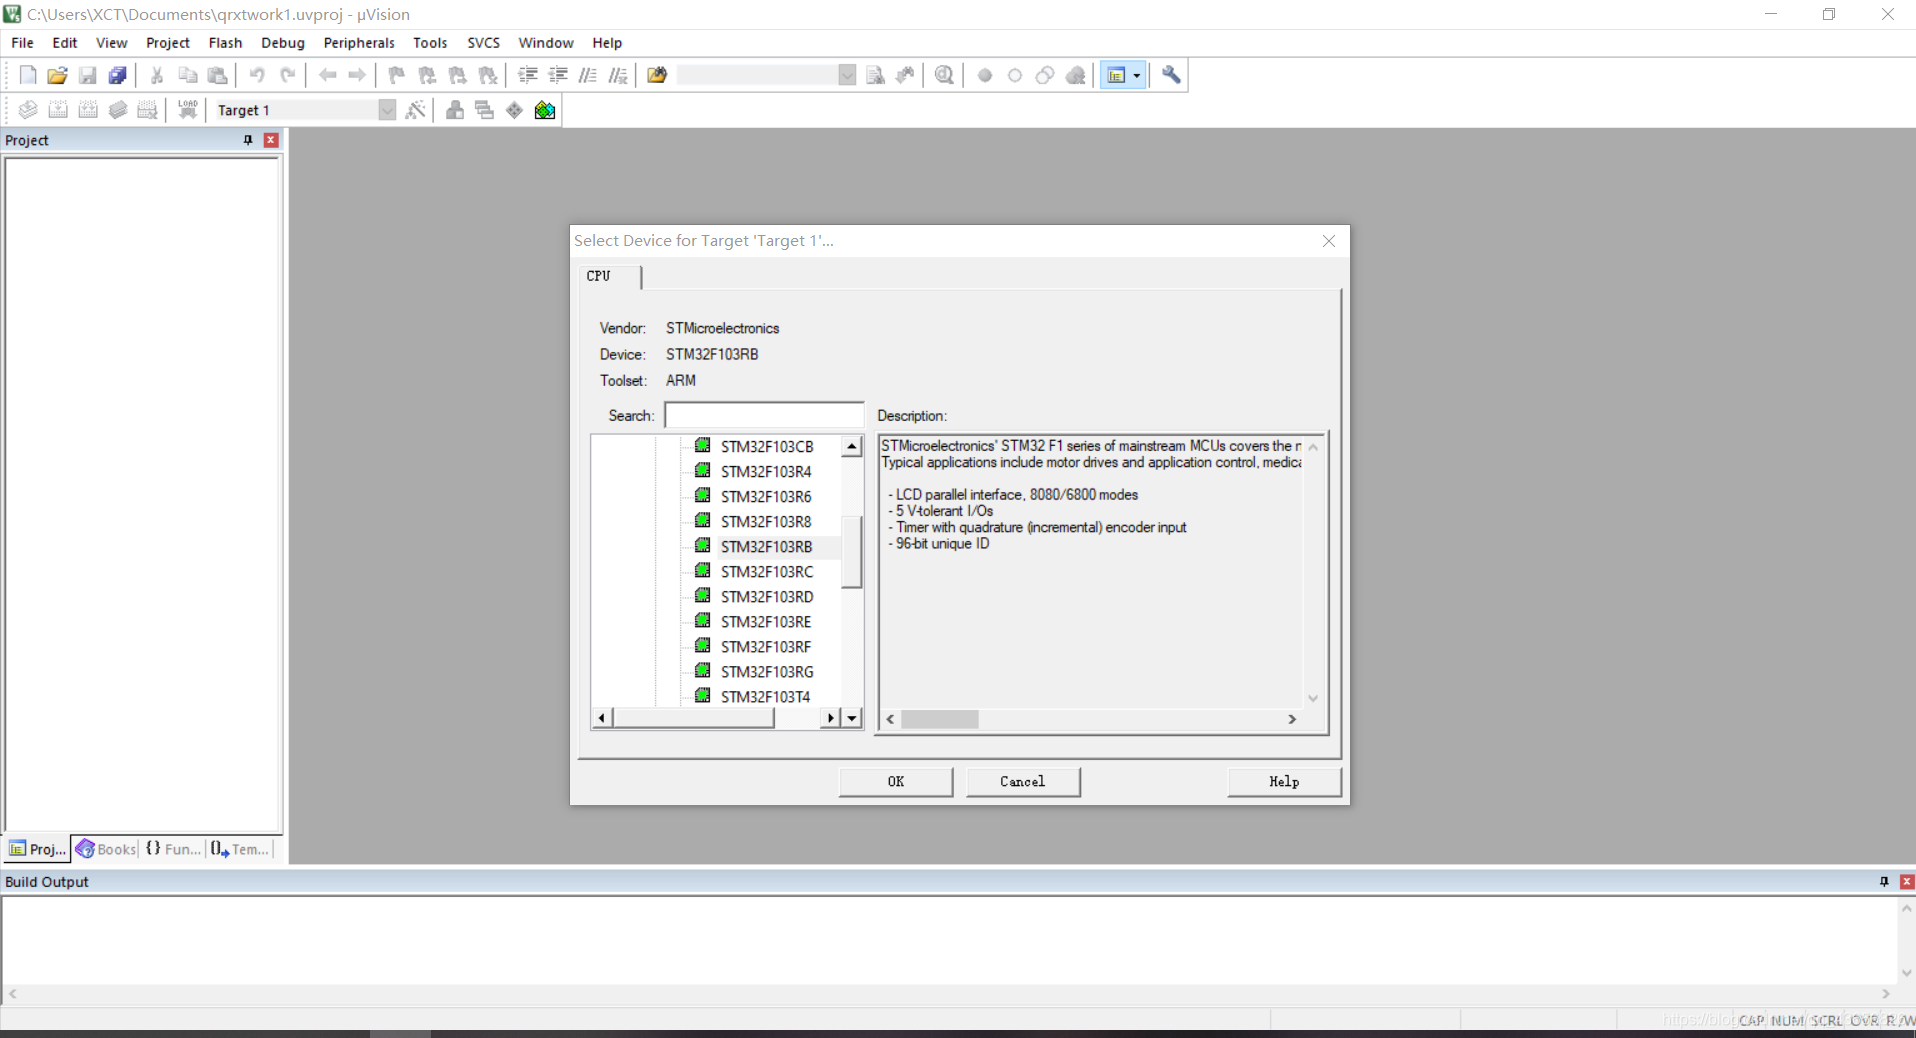The image size is (1916, 1038).
Task: Confirm device selection with OK
Action: [896, 782]
